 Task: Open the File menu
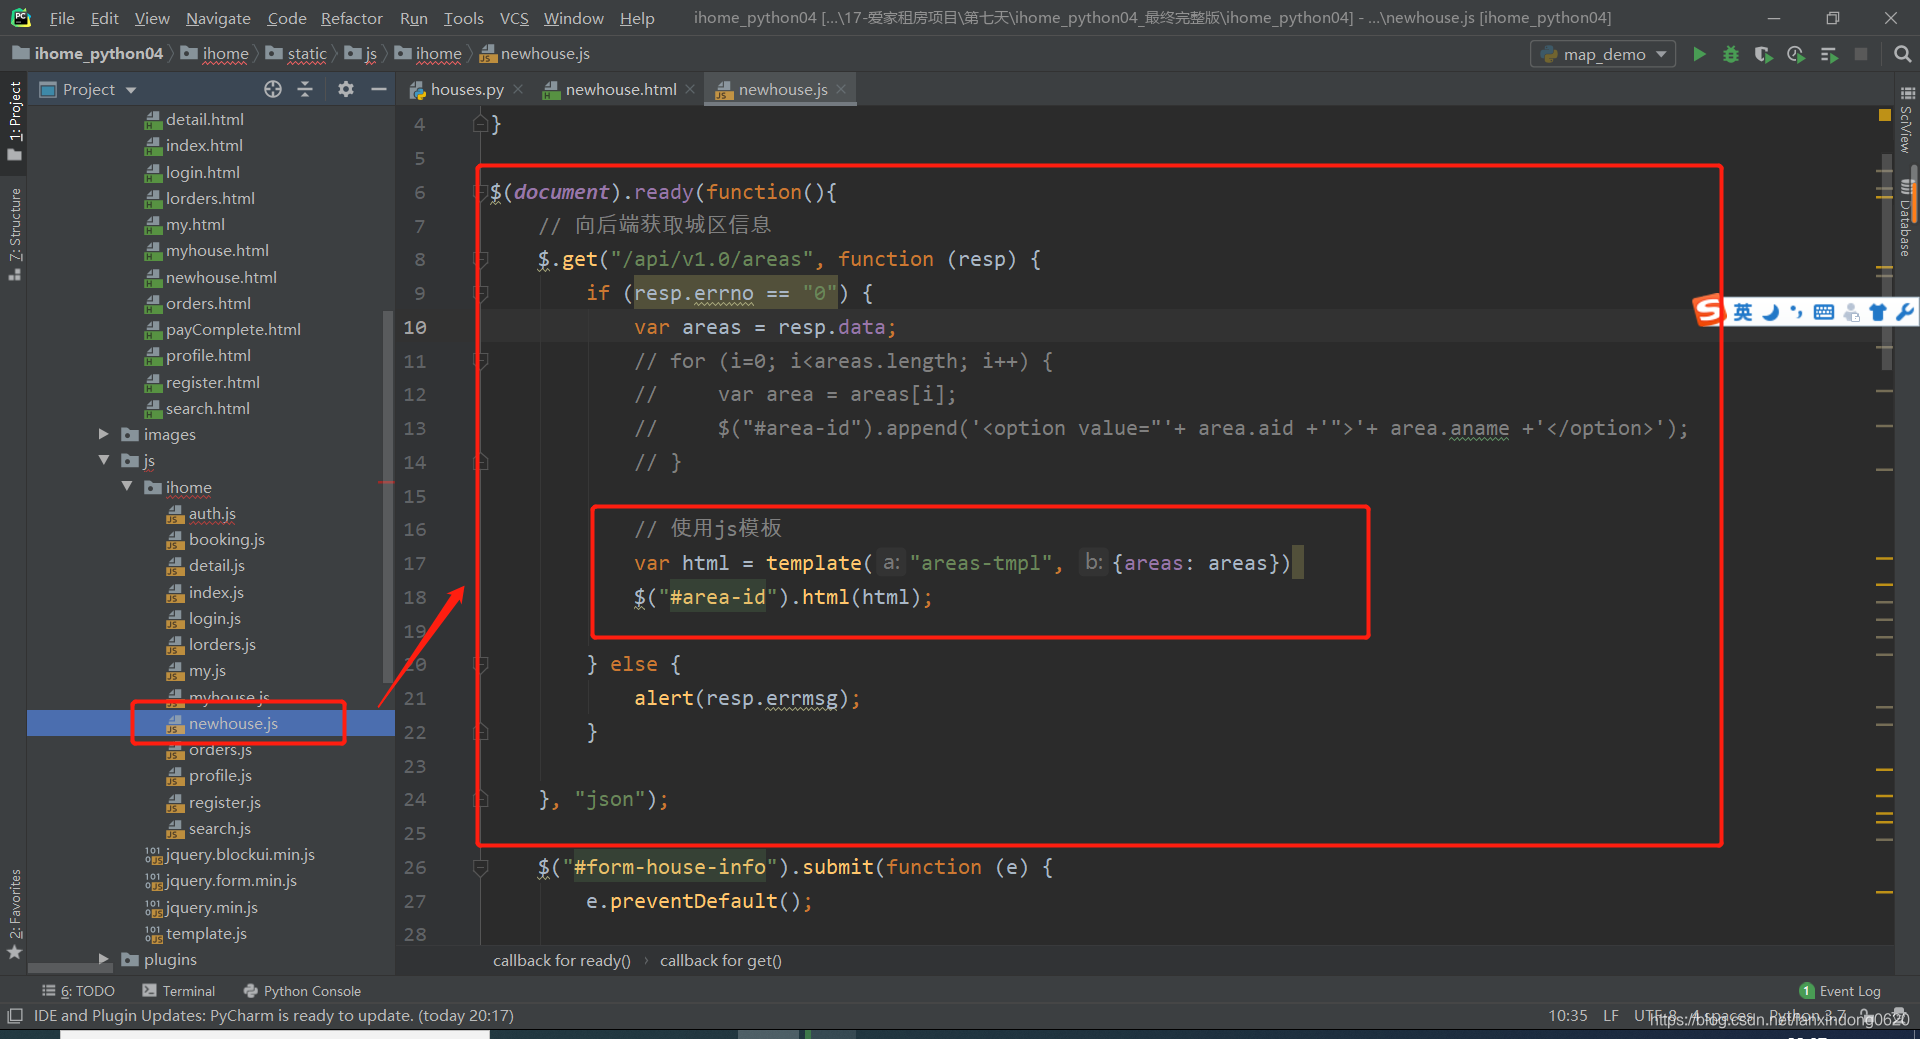click(62, 18)
